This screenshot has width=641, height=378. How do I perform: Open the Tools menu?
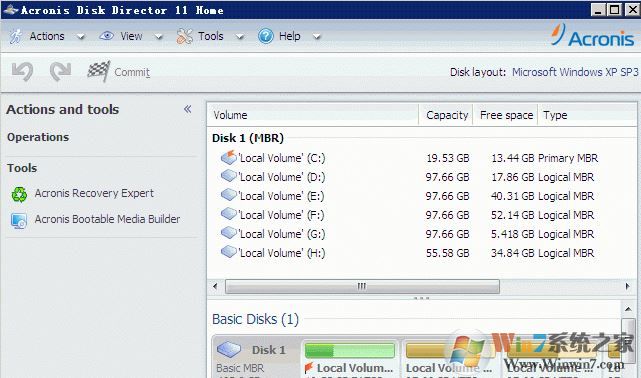tap(211, 36)
